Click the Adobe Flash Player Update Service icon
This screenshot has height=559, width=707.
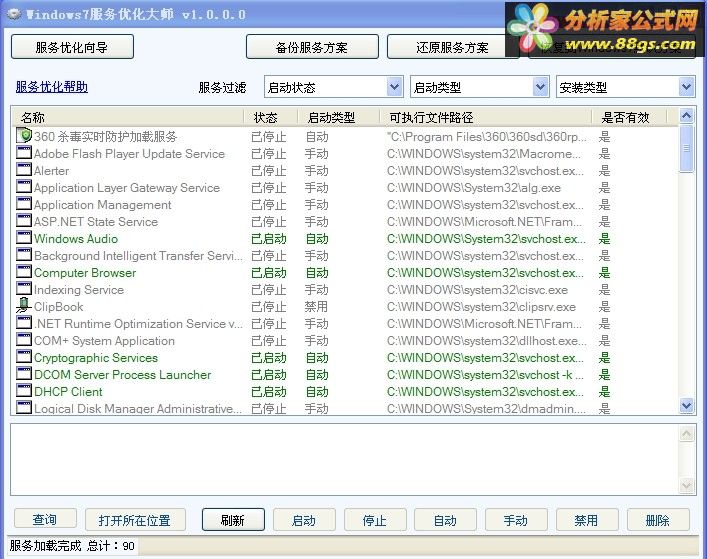(24, 152)
